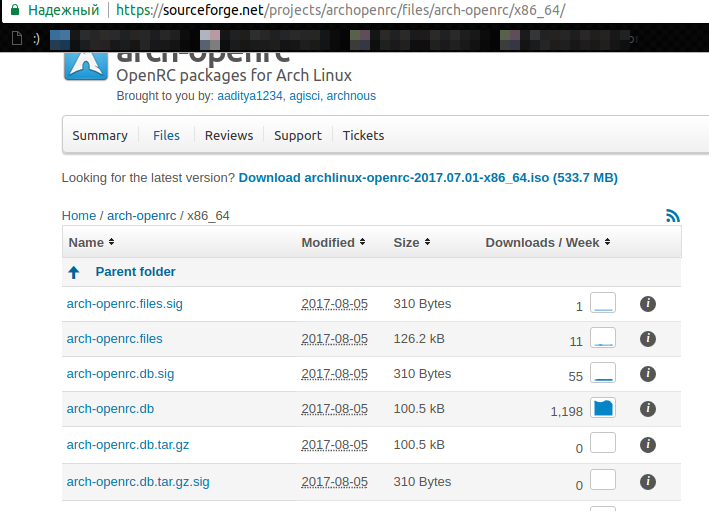
Task: Open info icon for arch-openrc.db
Action: [648, 409]
